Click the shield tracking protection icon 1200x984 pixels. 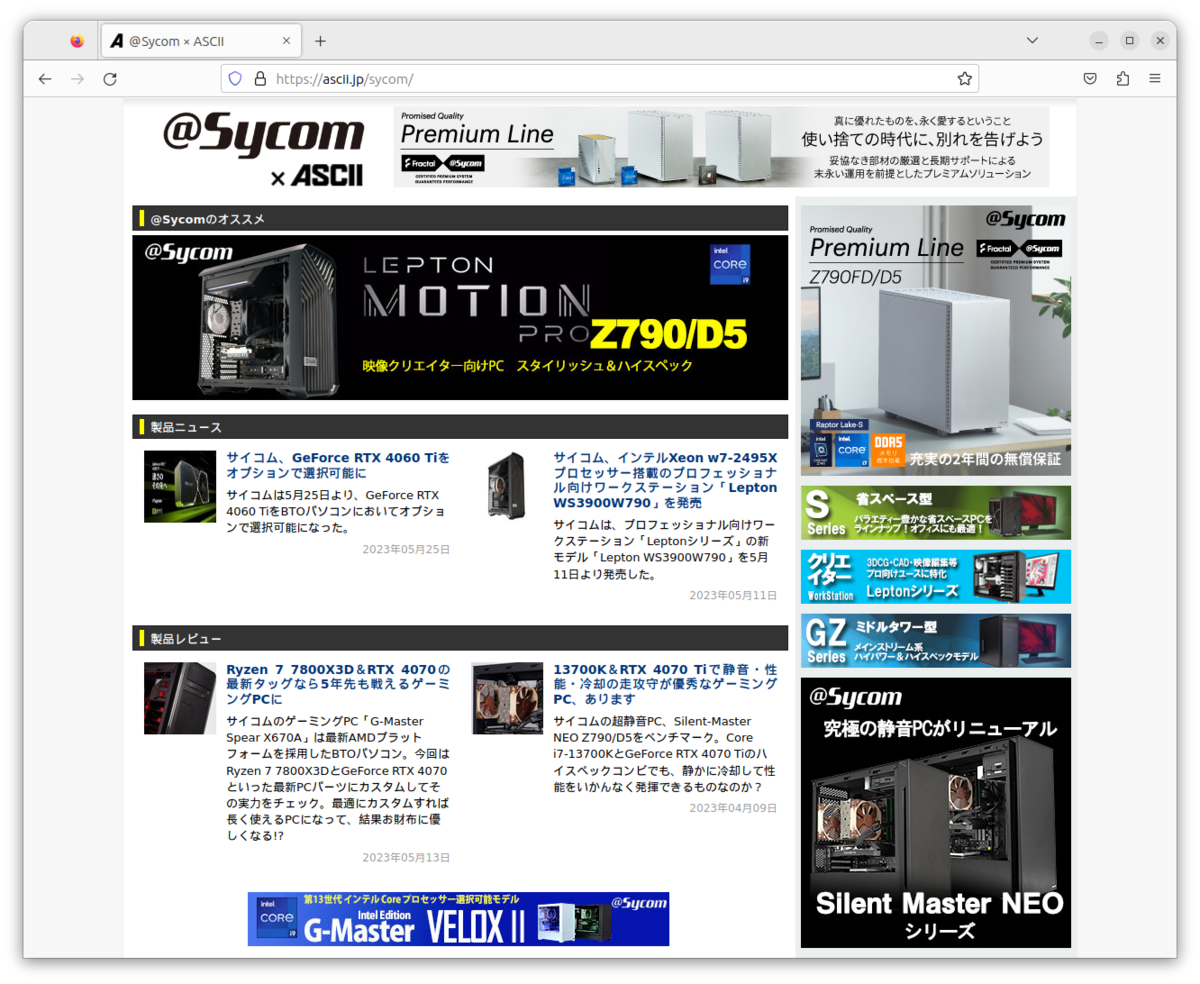(235, 79)
